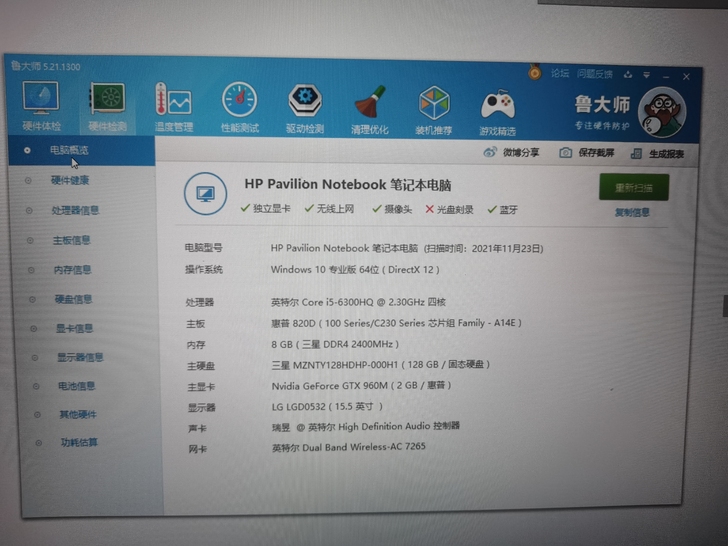Click 惠普 820D motherboard value
This screenshot has width=728, height=546.
(x=396, y=323)
